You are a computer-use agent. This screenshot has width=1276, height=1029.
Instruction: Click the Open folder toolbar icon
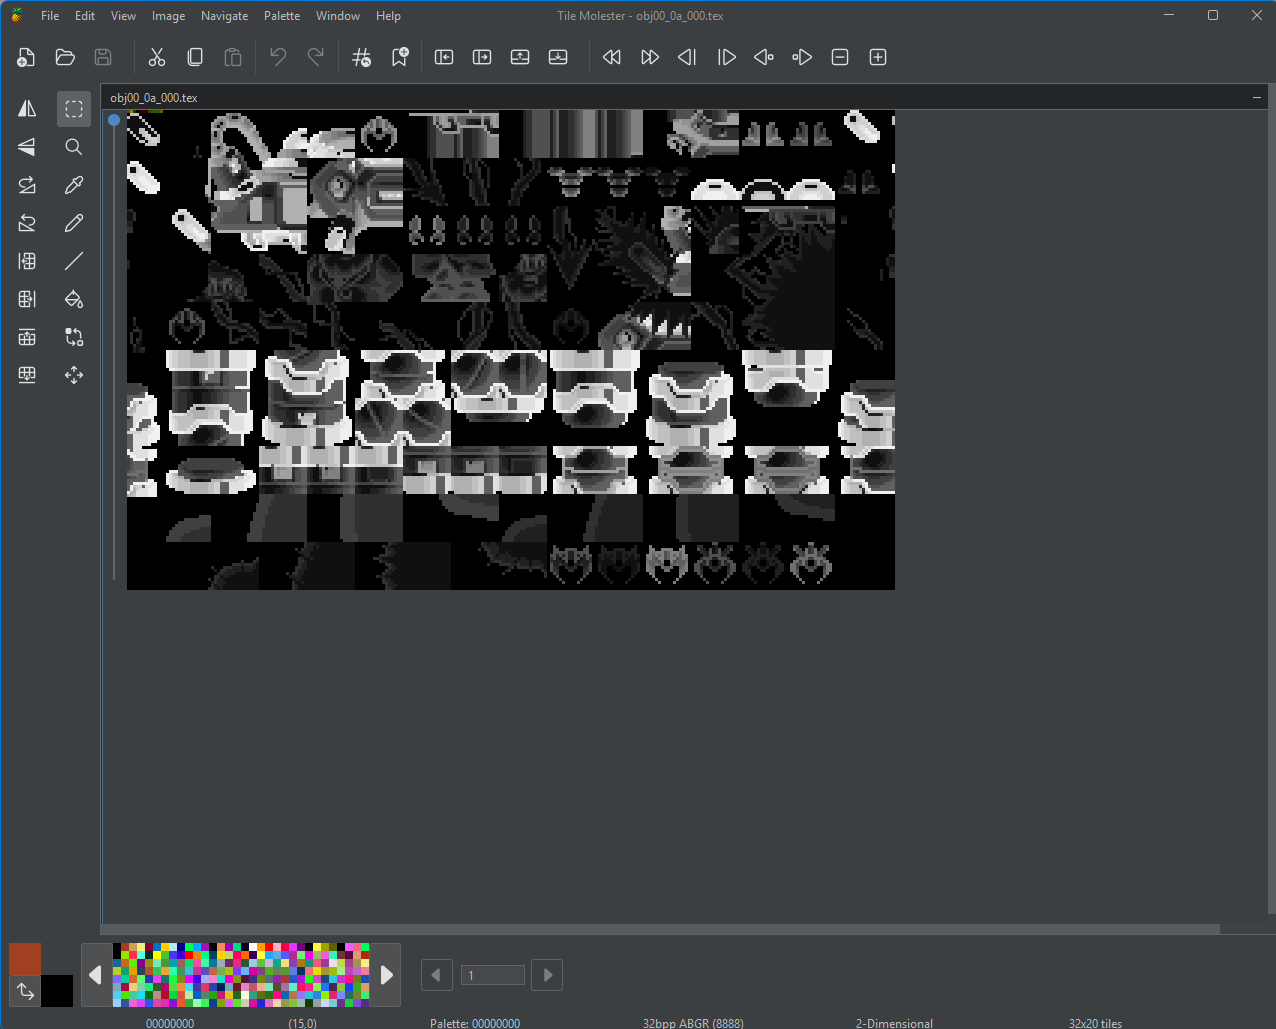point(65,57)
